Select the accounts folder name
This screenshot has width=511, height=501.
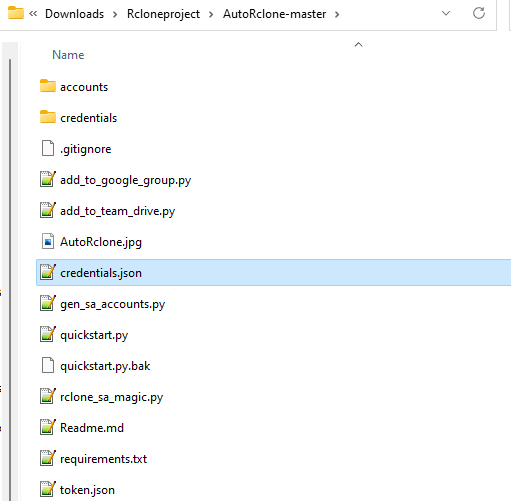point(84,87)
